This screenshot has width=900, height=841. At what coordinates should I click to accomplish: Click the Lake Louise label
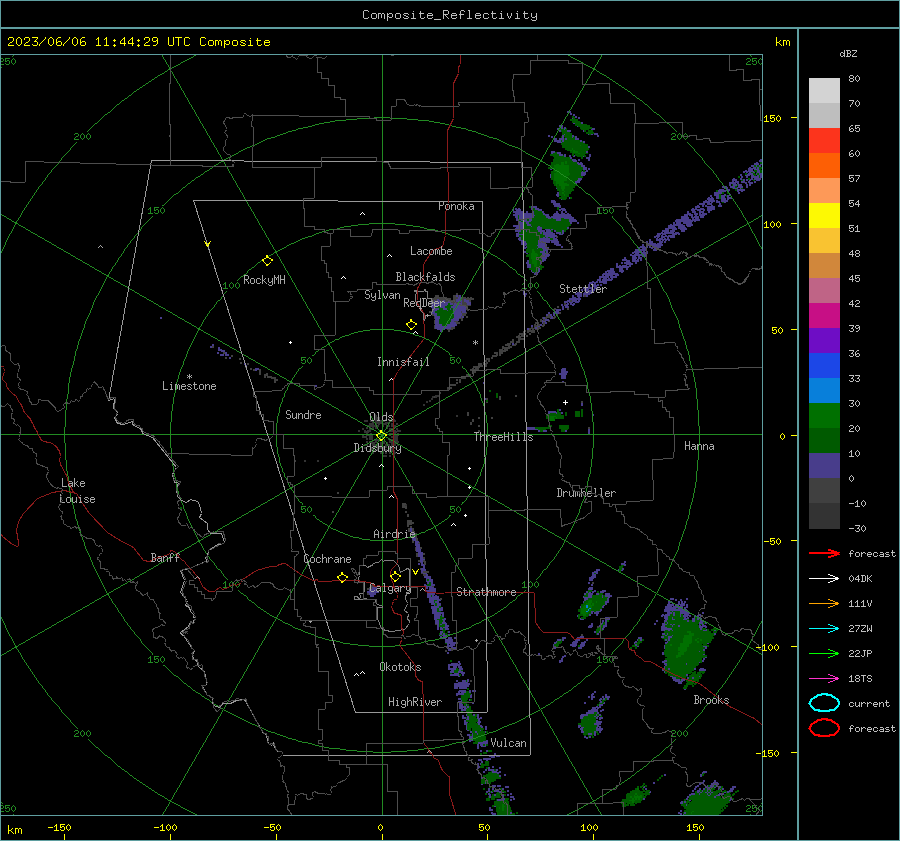77,491
